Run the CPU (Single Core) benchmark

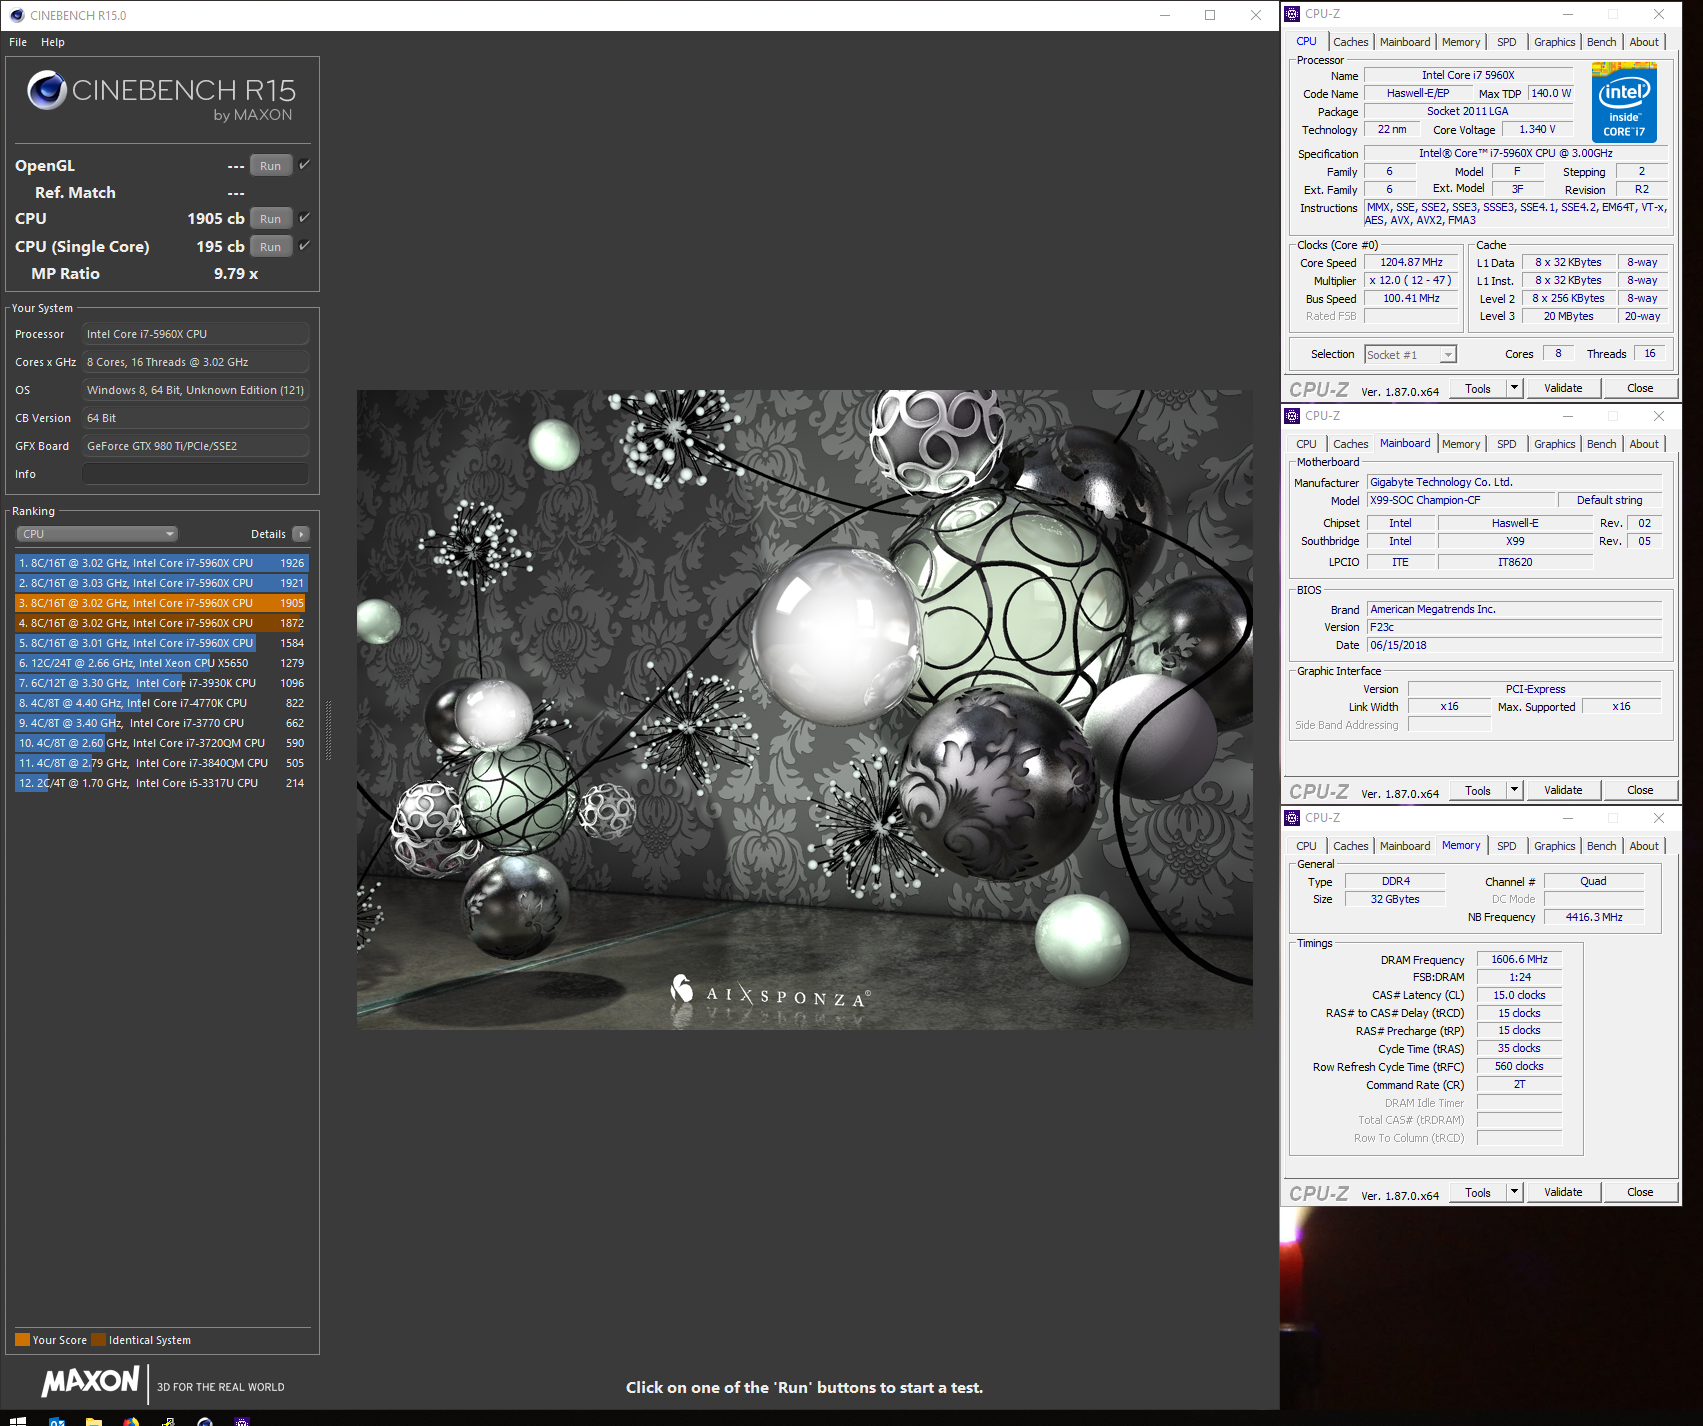point(271,247)
